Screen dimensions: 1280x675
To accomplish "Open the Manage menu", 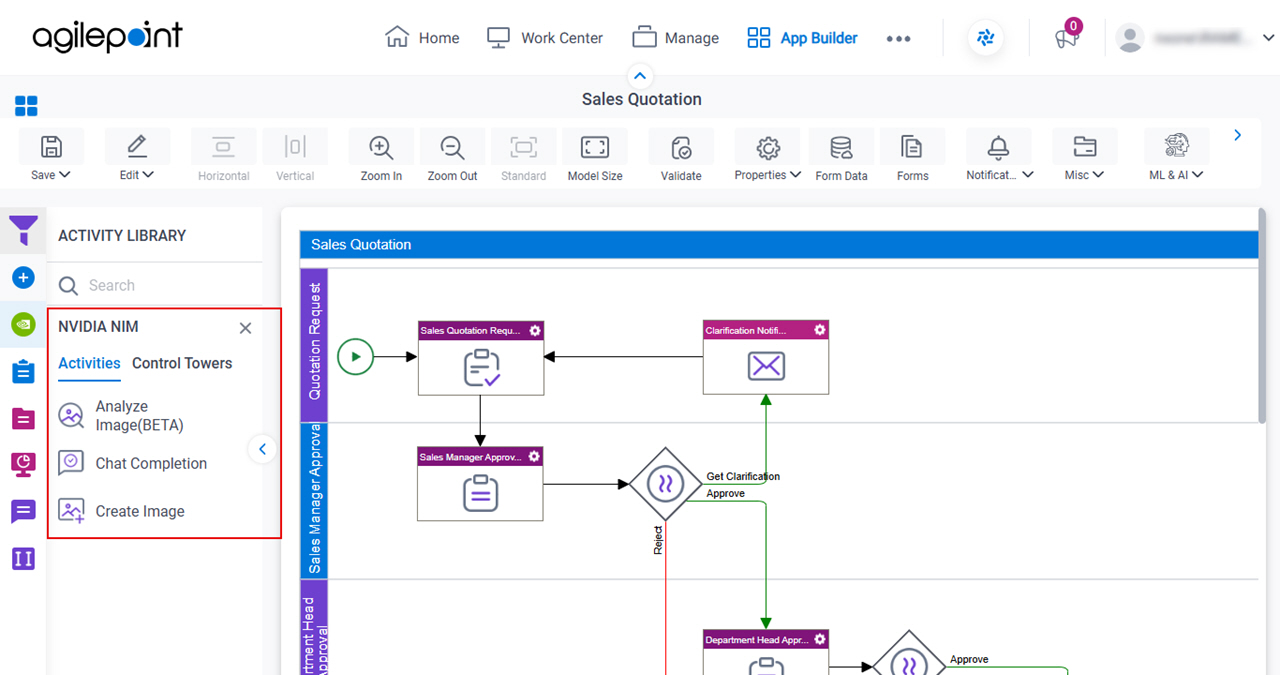I will click(x=676, y=38).
